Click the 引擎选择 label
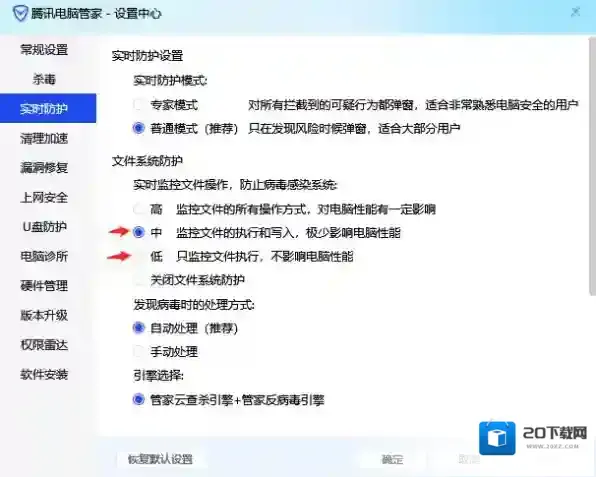596x477 pixels. [x=159, y=376]
